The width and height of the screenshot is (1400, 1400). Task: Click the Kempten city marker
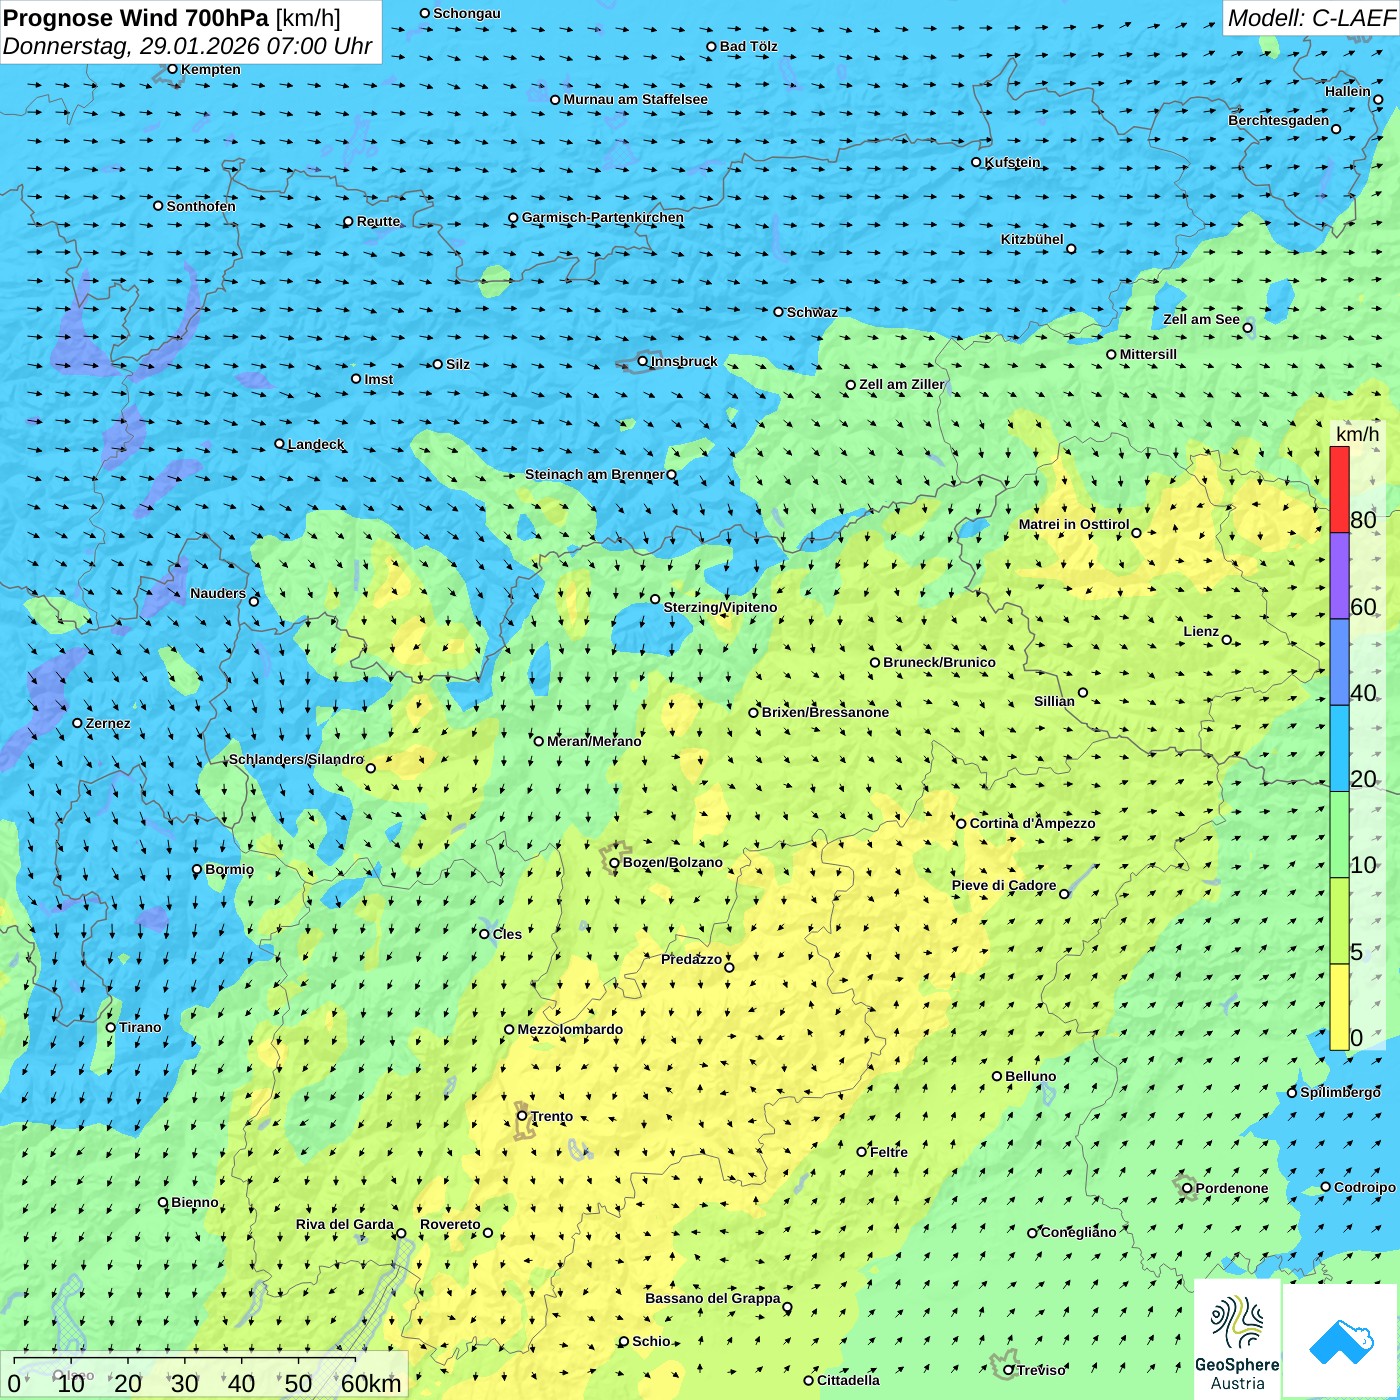tap(172, 69)
